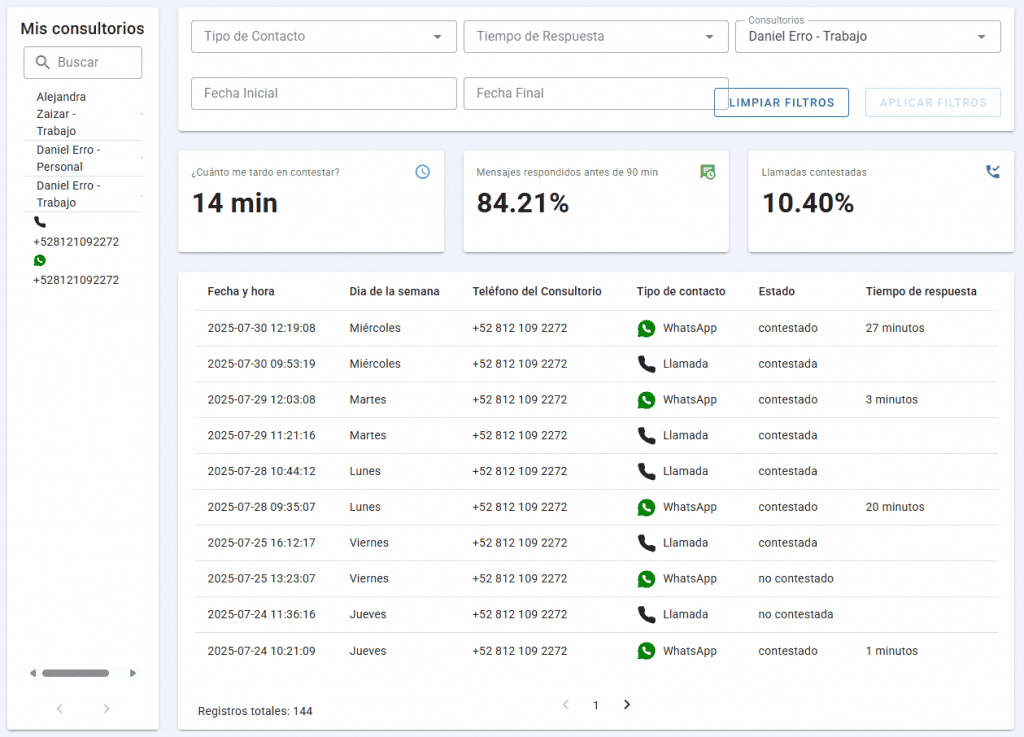This screenshot has width=1024, height=737.
Task: Go to next page of table records
Action: tap(627, 705)
